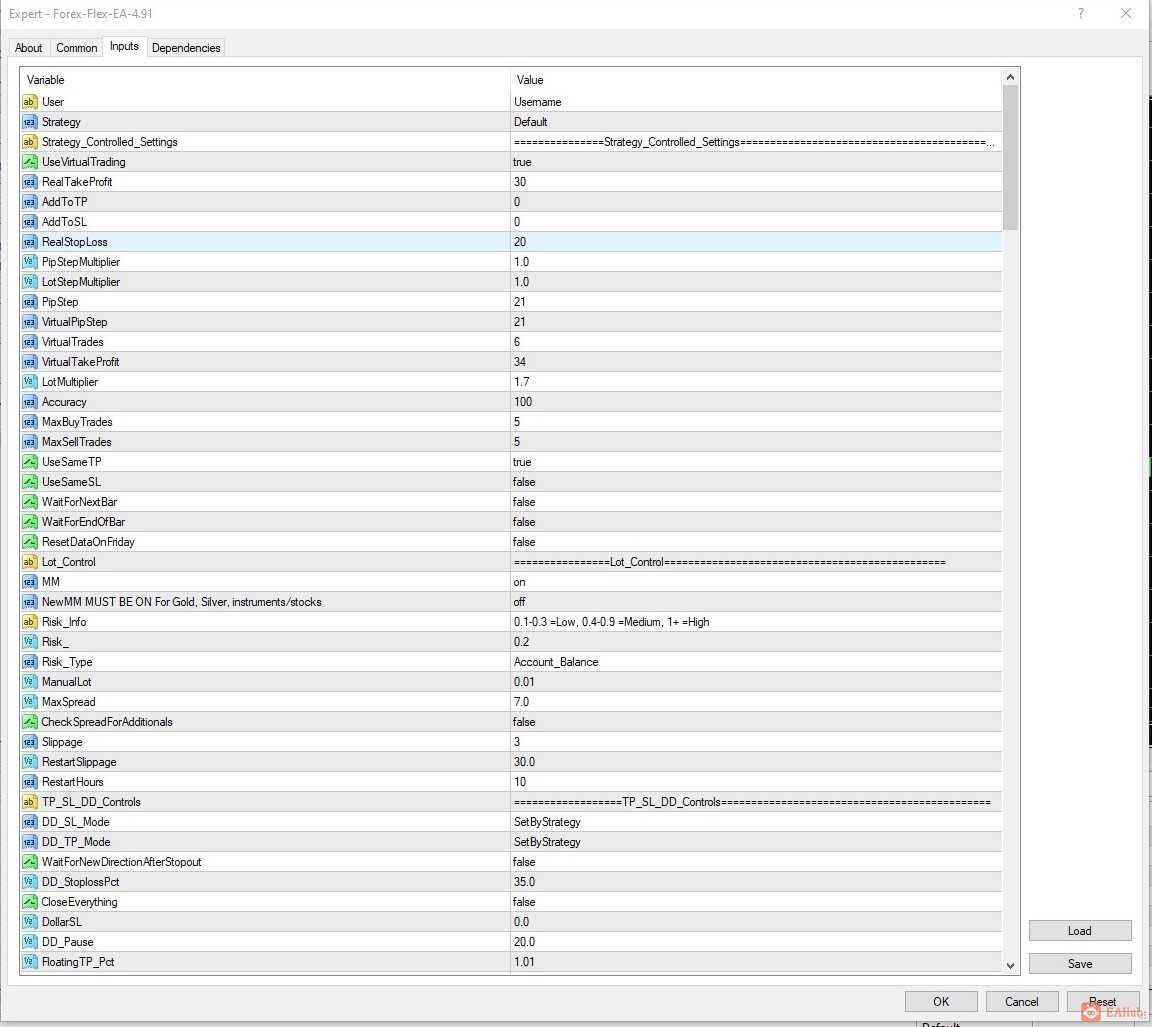Viewport: 1152px width, 1027px height.
Task: Switch to the Common tab
Action: tap(76, 48)
